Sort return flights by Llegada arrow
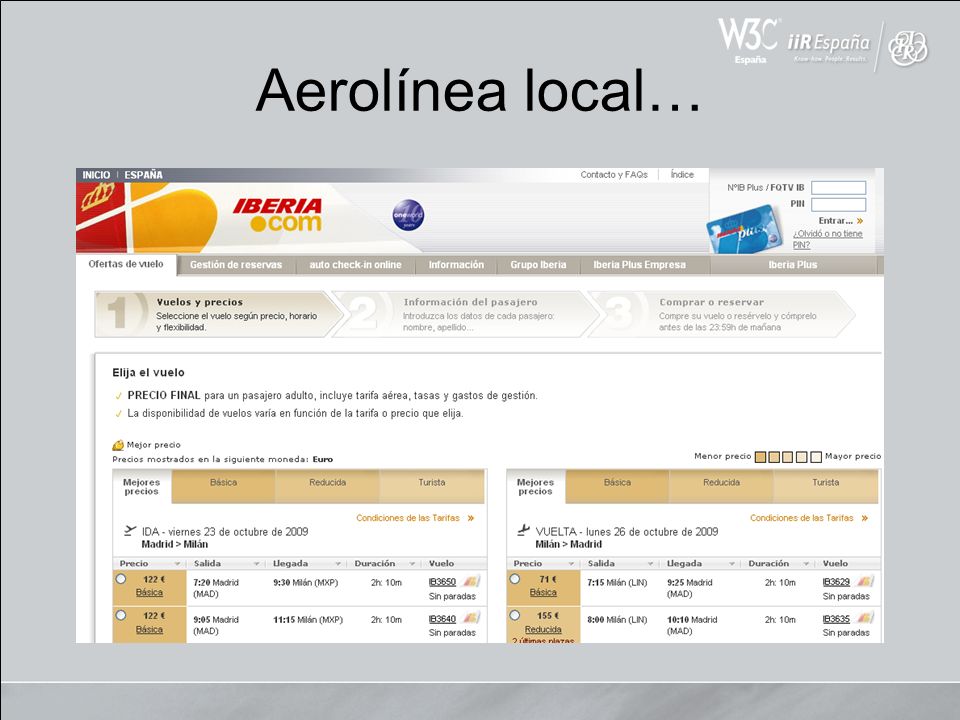960x720 pixels. click(731, 564)
